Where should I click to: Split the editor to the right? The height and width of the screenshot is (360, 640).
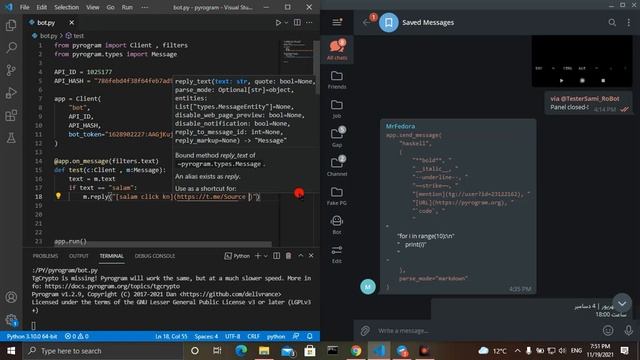coord(297,22)
